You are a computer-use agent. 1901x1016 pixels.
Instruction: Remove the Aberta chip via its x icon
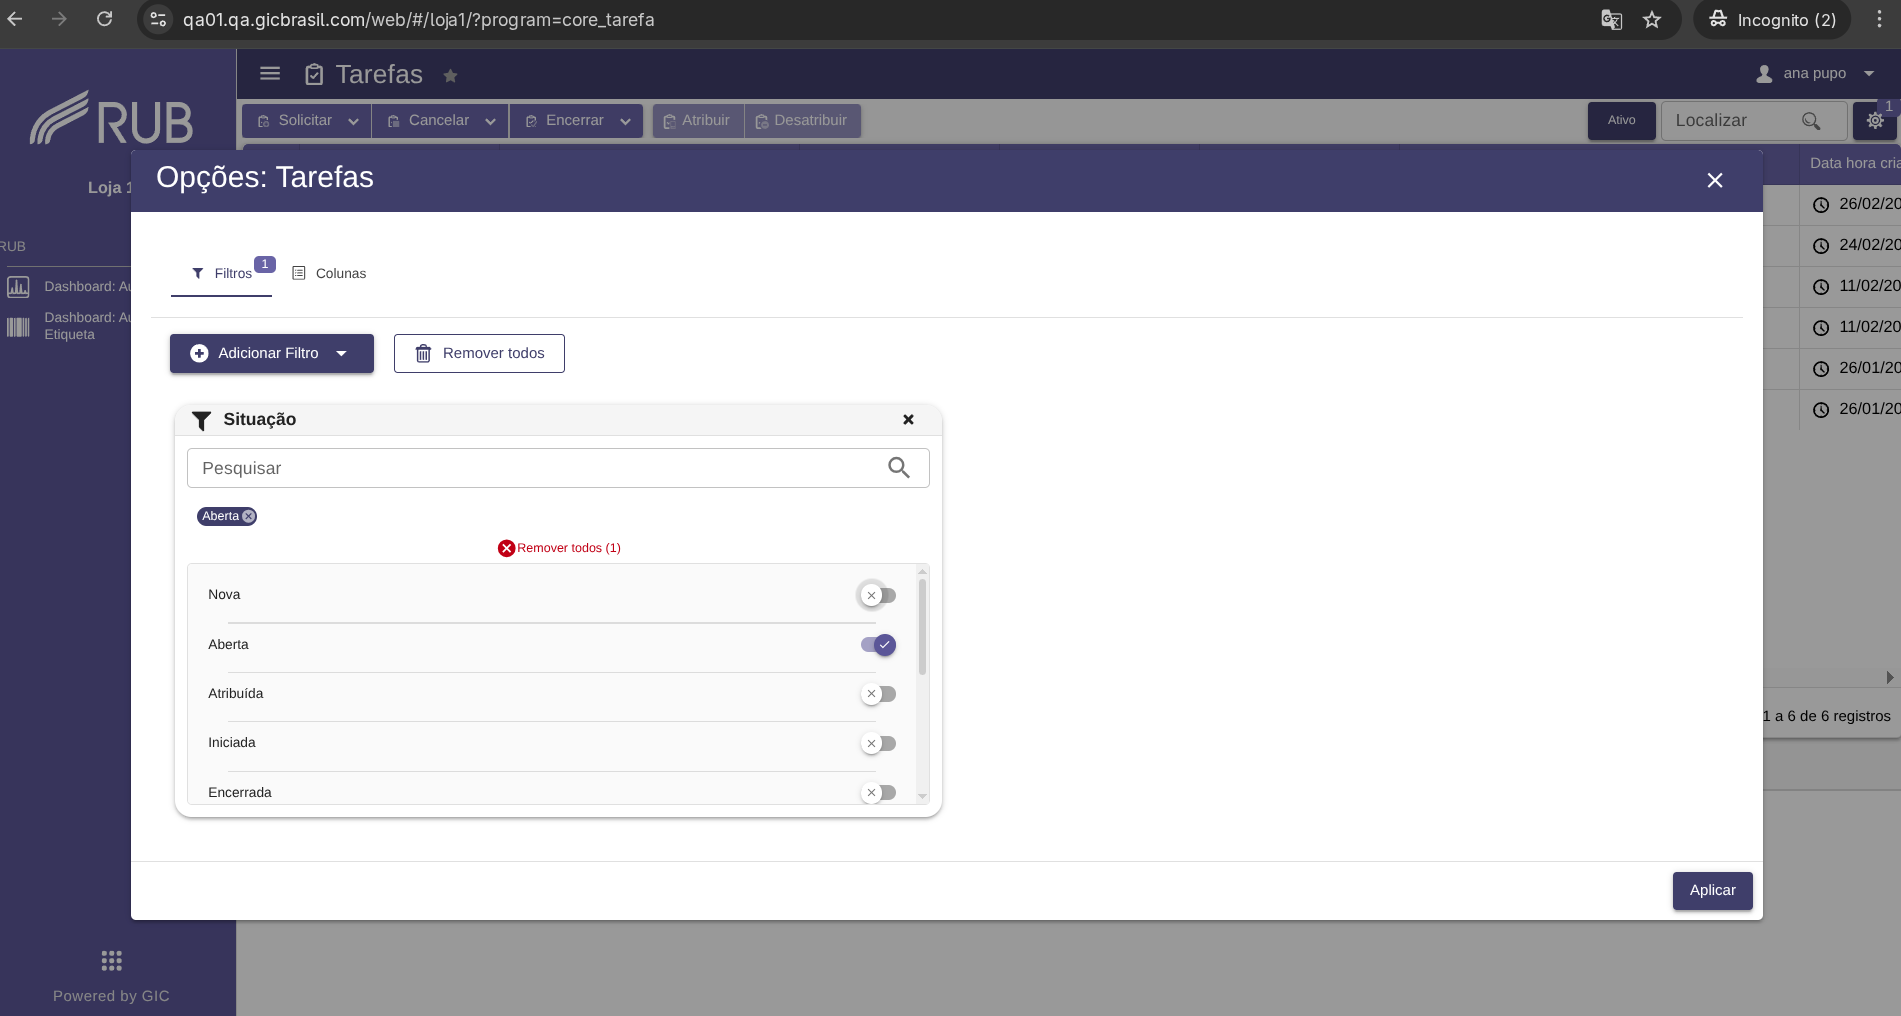tap(249, 516)
